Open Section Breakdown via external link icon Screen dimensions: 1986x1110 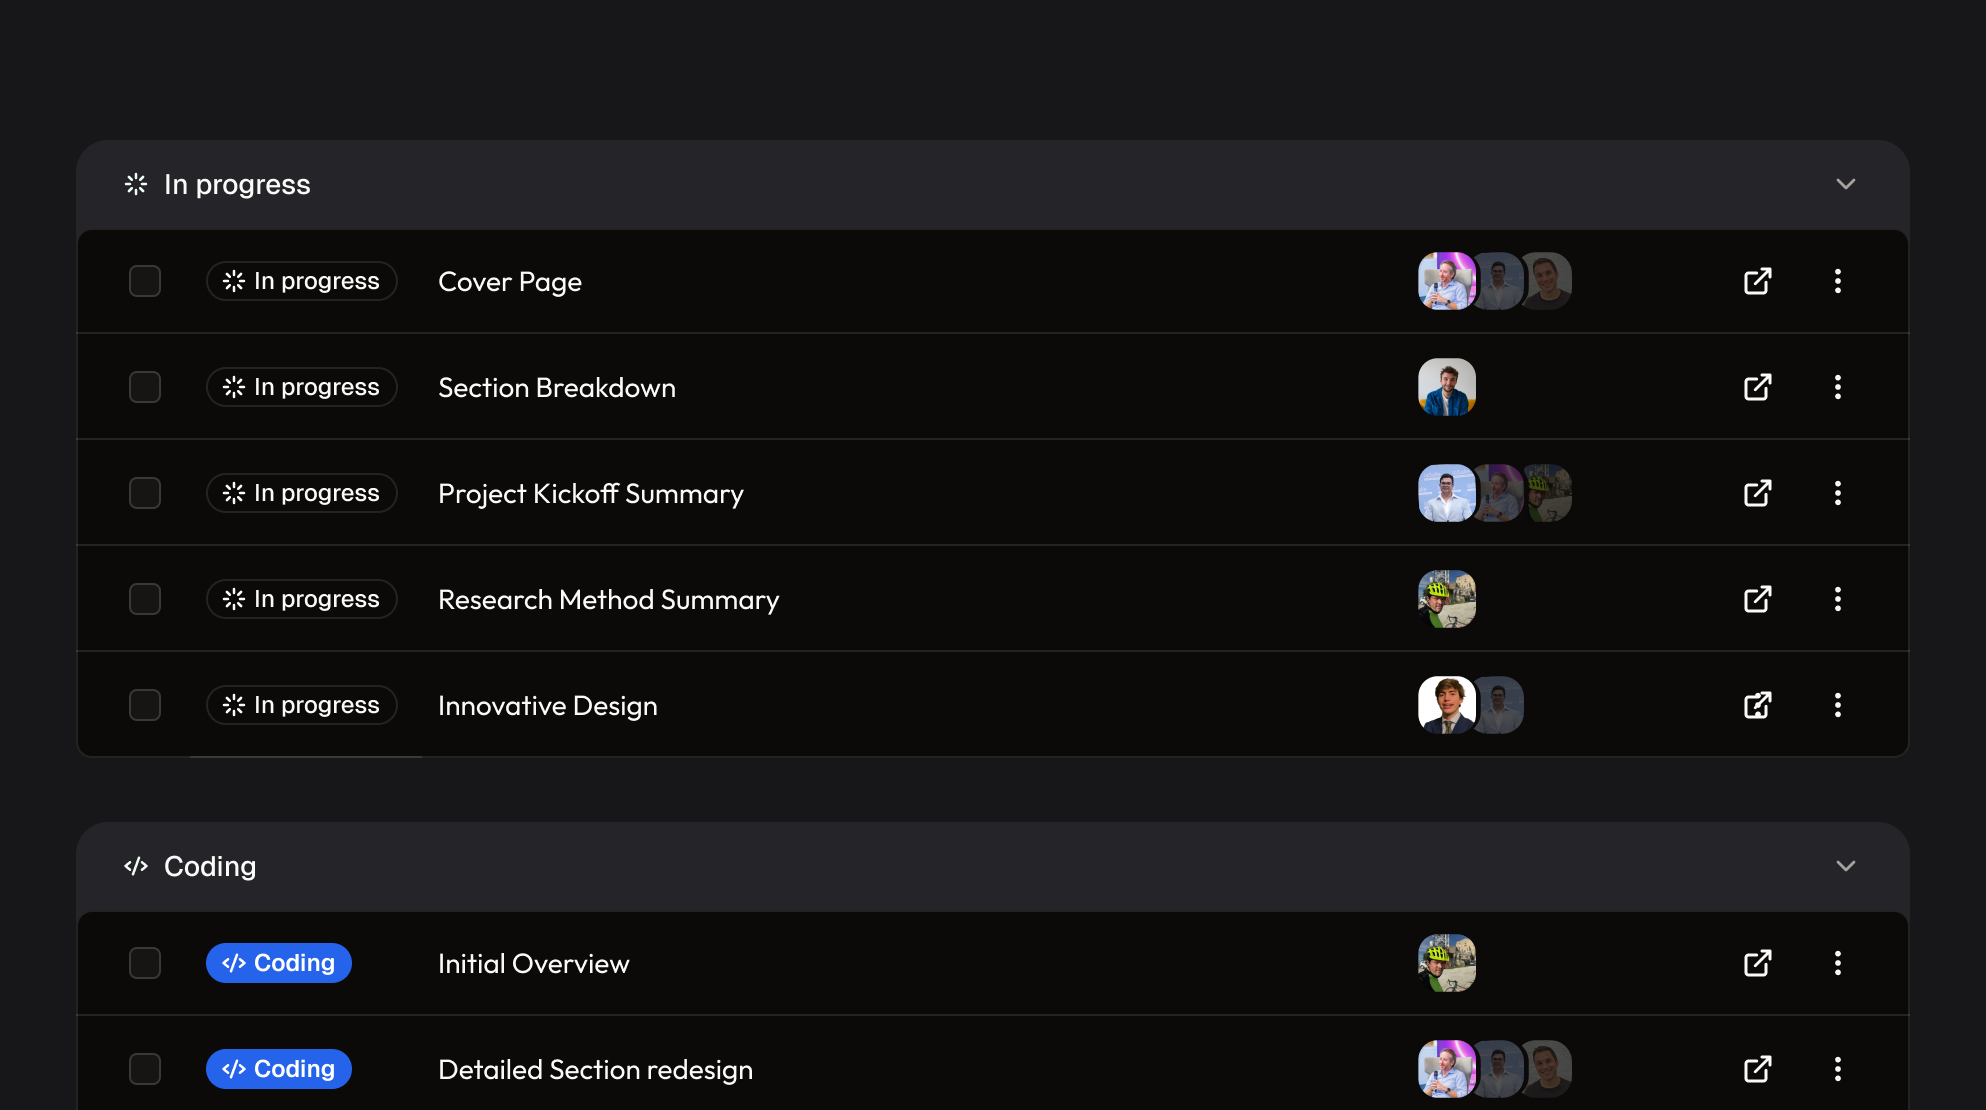pos(1758,387)
